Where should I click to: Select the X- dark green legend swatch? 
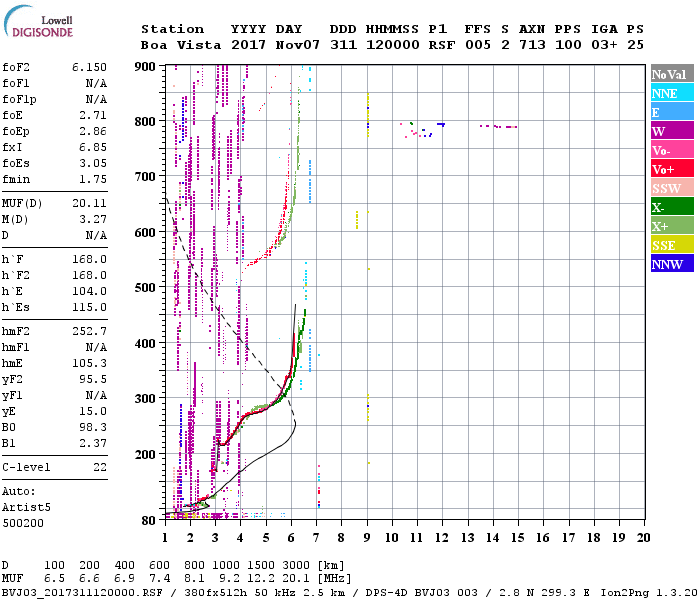click(x=672, y=207)
